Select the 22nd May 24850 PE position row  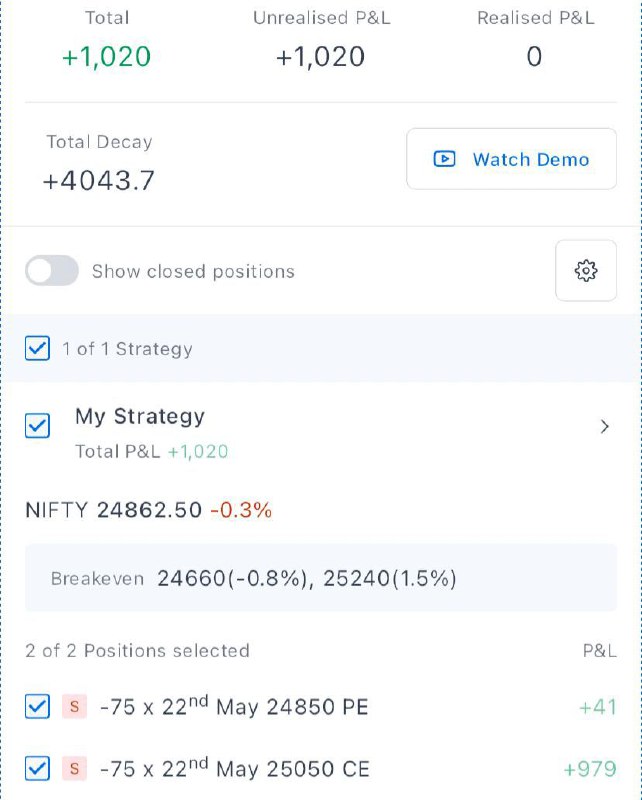(320, 707)
